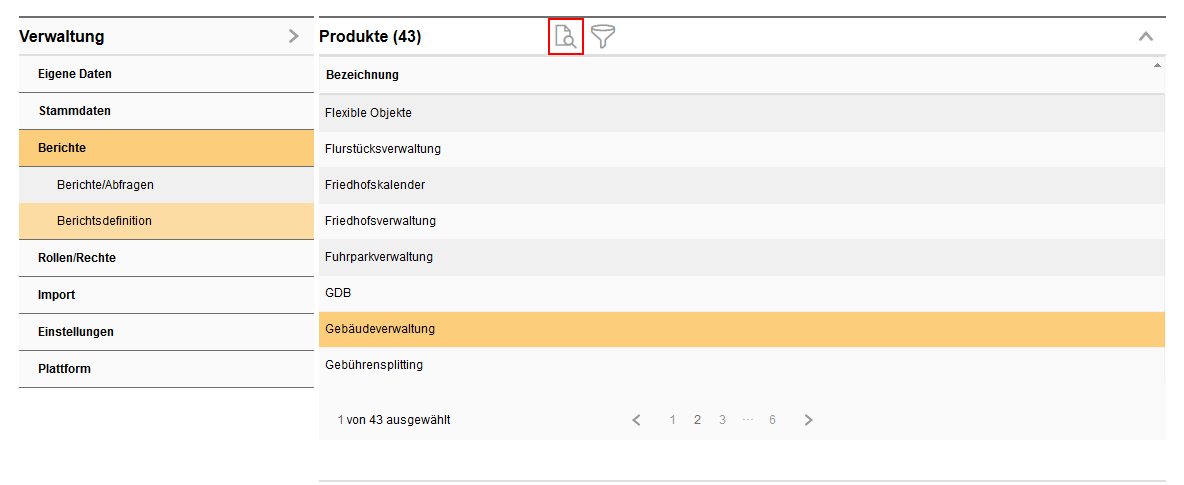The image size is (1184, 485).
Task: Jump to page 6
Action: pyautogui.click(x=772, y=420)
